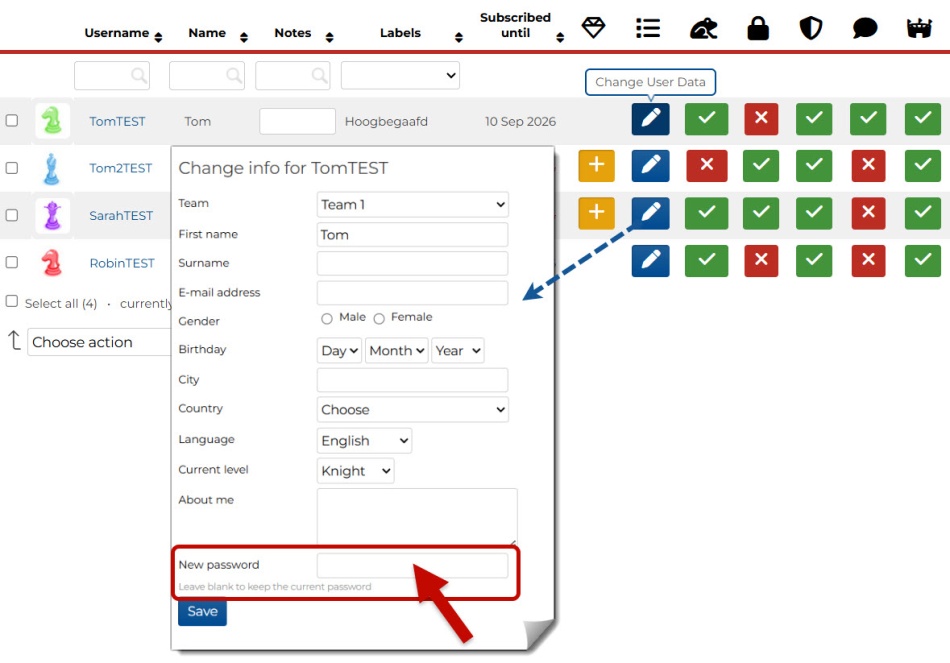Tick the checkbox for the TomTEST row

(12, 120)
